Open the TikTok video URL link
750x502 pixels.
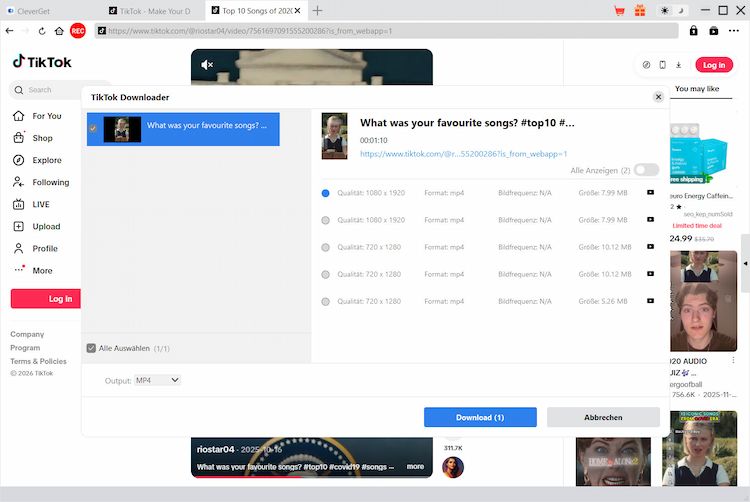click(x=463, y=154)
